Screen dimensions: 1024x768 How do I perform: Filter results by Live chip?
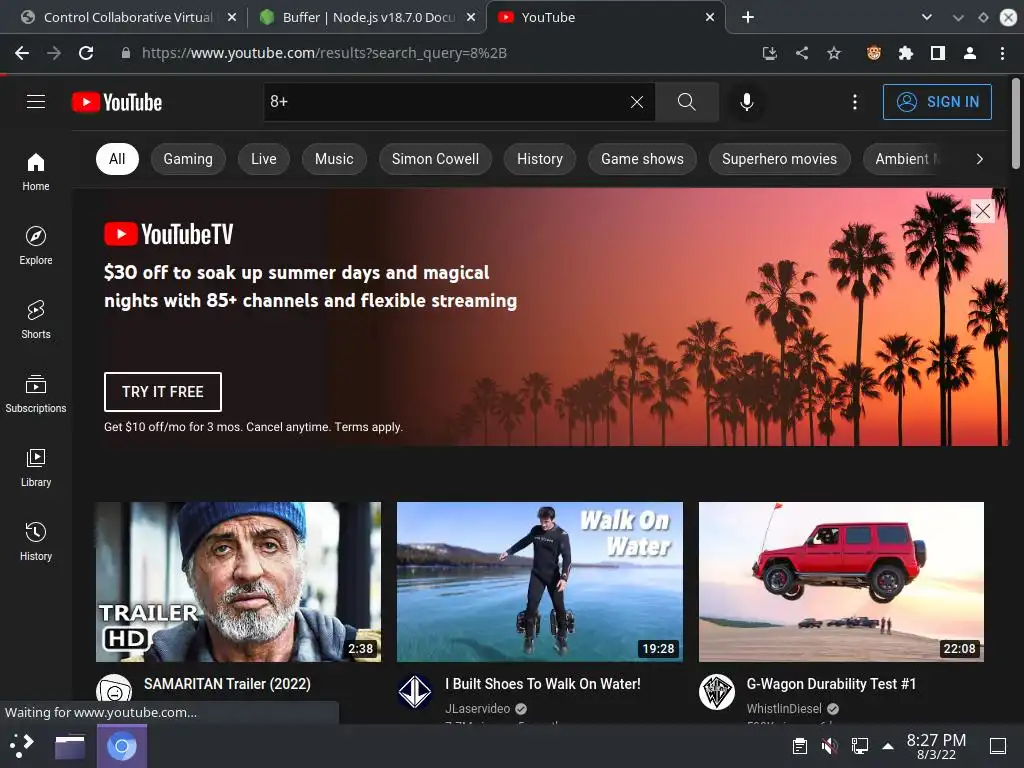coord(264,159)
